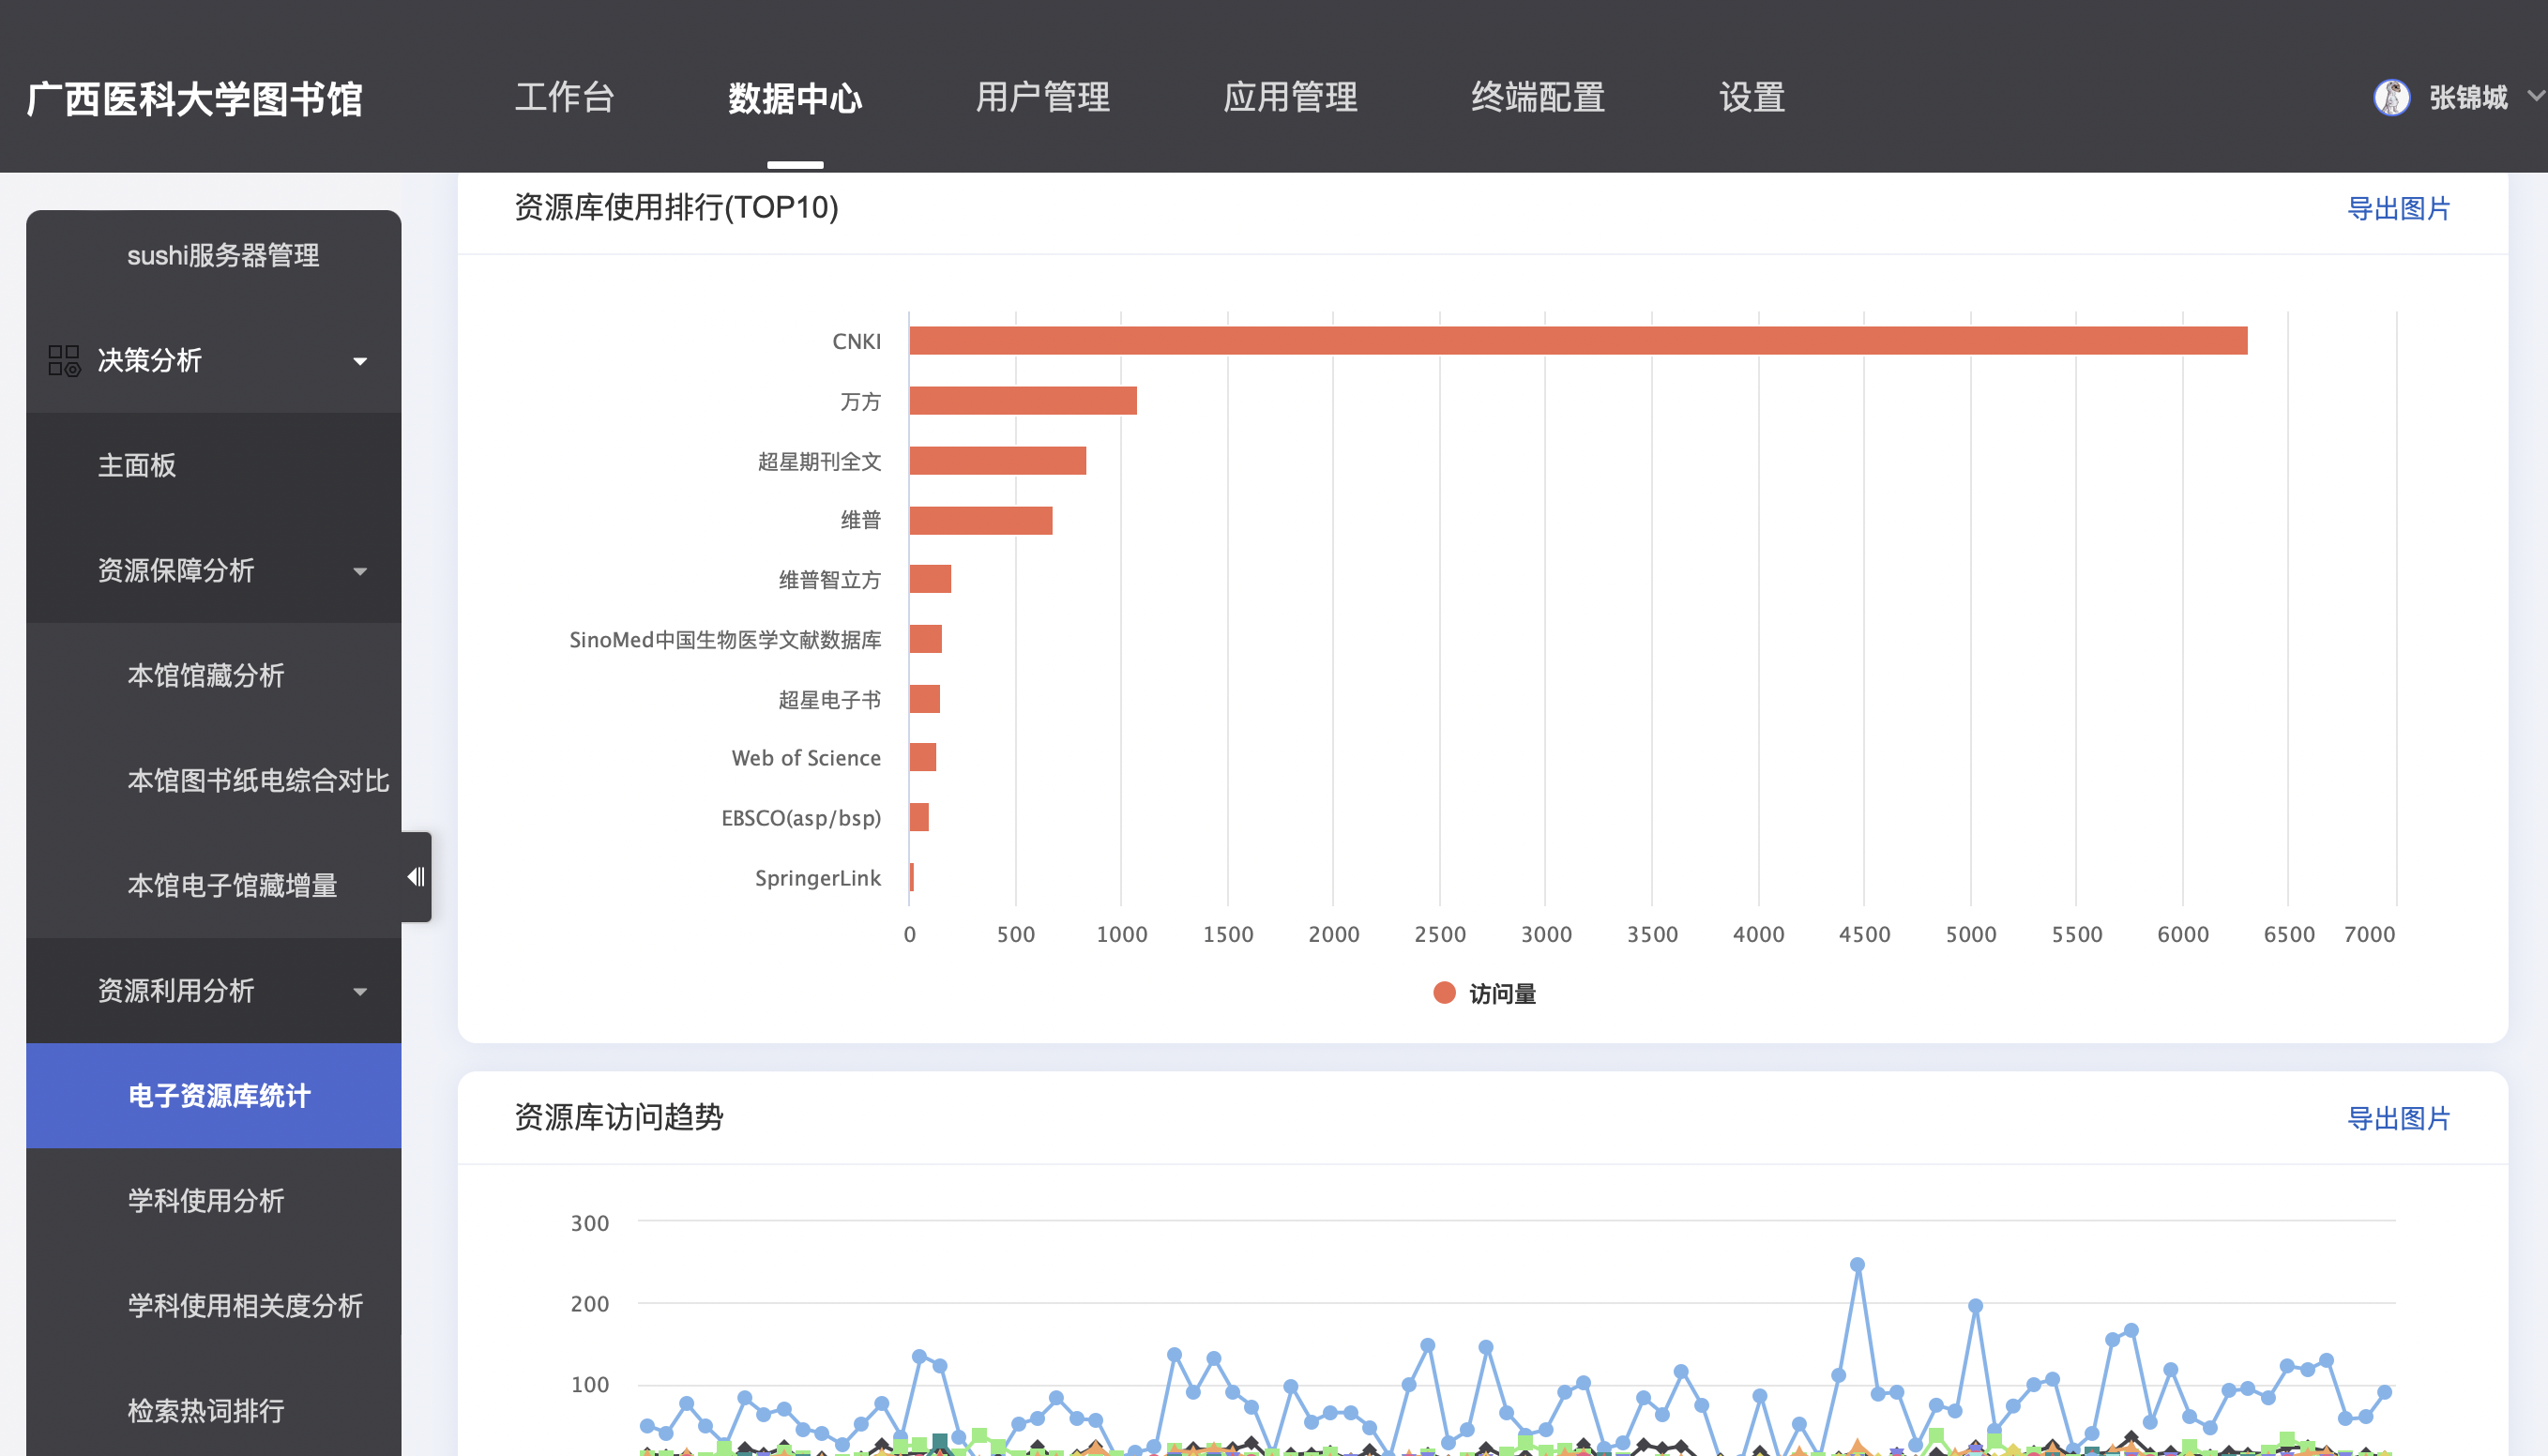This screenshot has height=1456, width=2548.
Task: Export the 资源库访问趋势 chart image
Action: [2398, 1118]
